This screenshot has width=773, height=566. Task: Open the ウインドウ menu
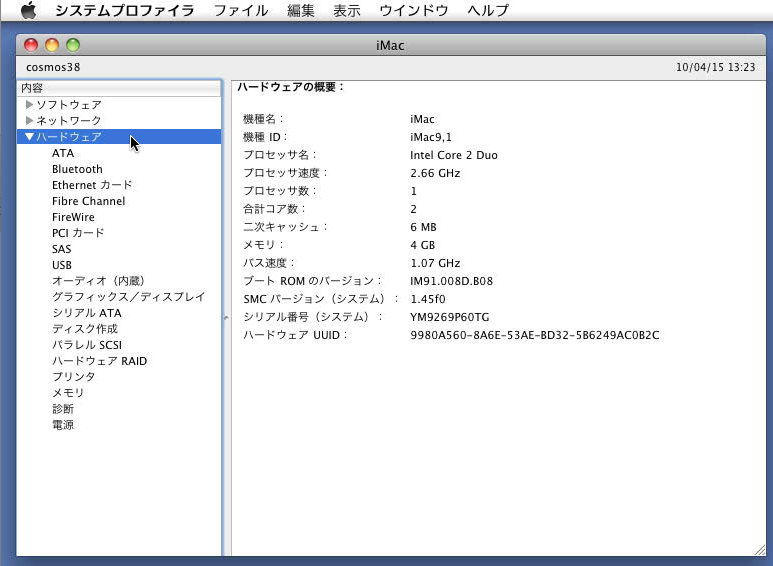point(413,11)
